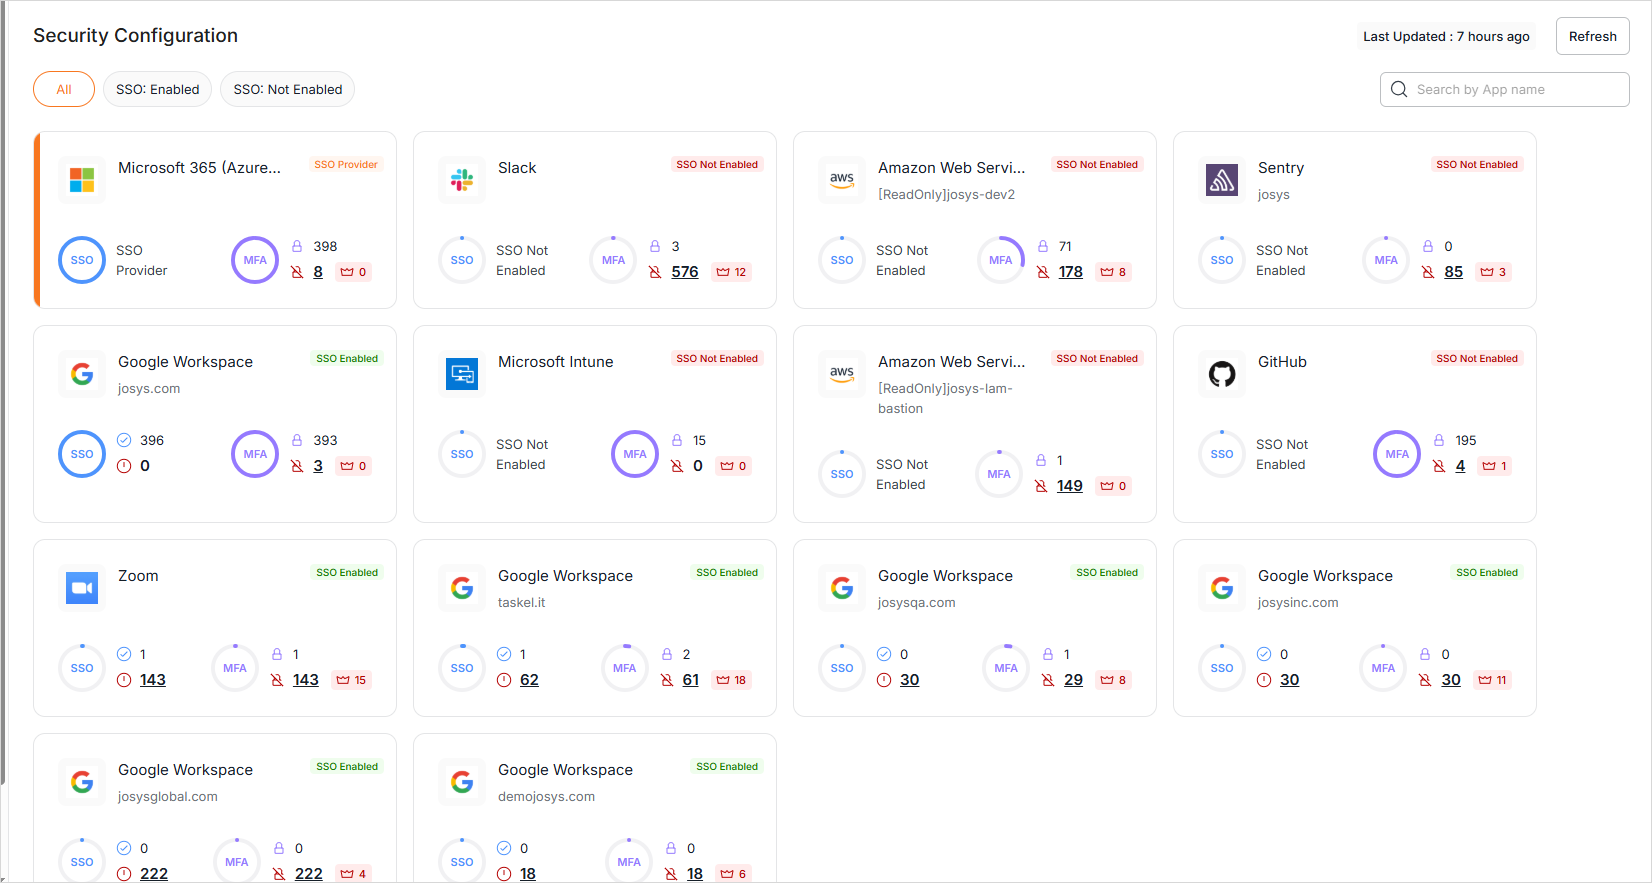Click SSO Provider tag on Microsoft 365
The width and height of the screenshot is (1652, 883).
pos(346,165)
